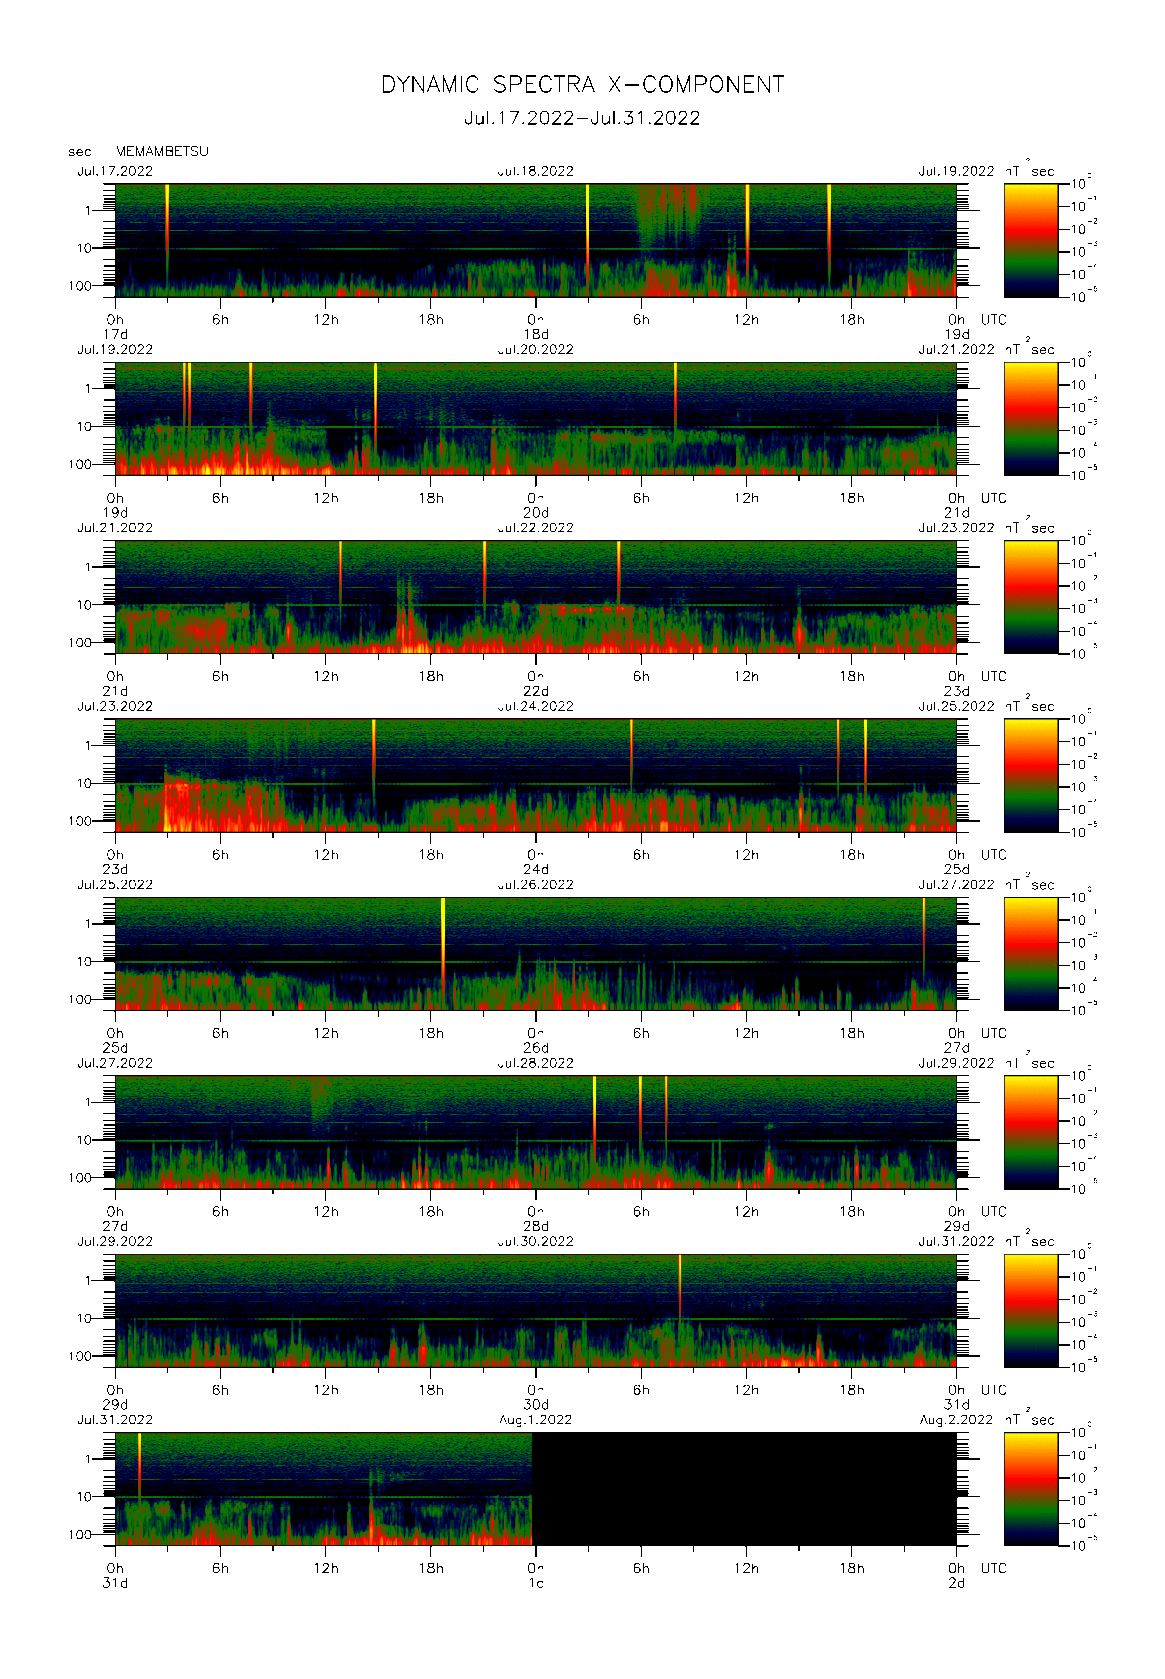Click the Aug.2.2022 date label
Viewport: 1165px width, 1679px height.
956,1419
